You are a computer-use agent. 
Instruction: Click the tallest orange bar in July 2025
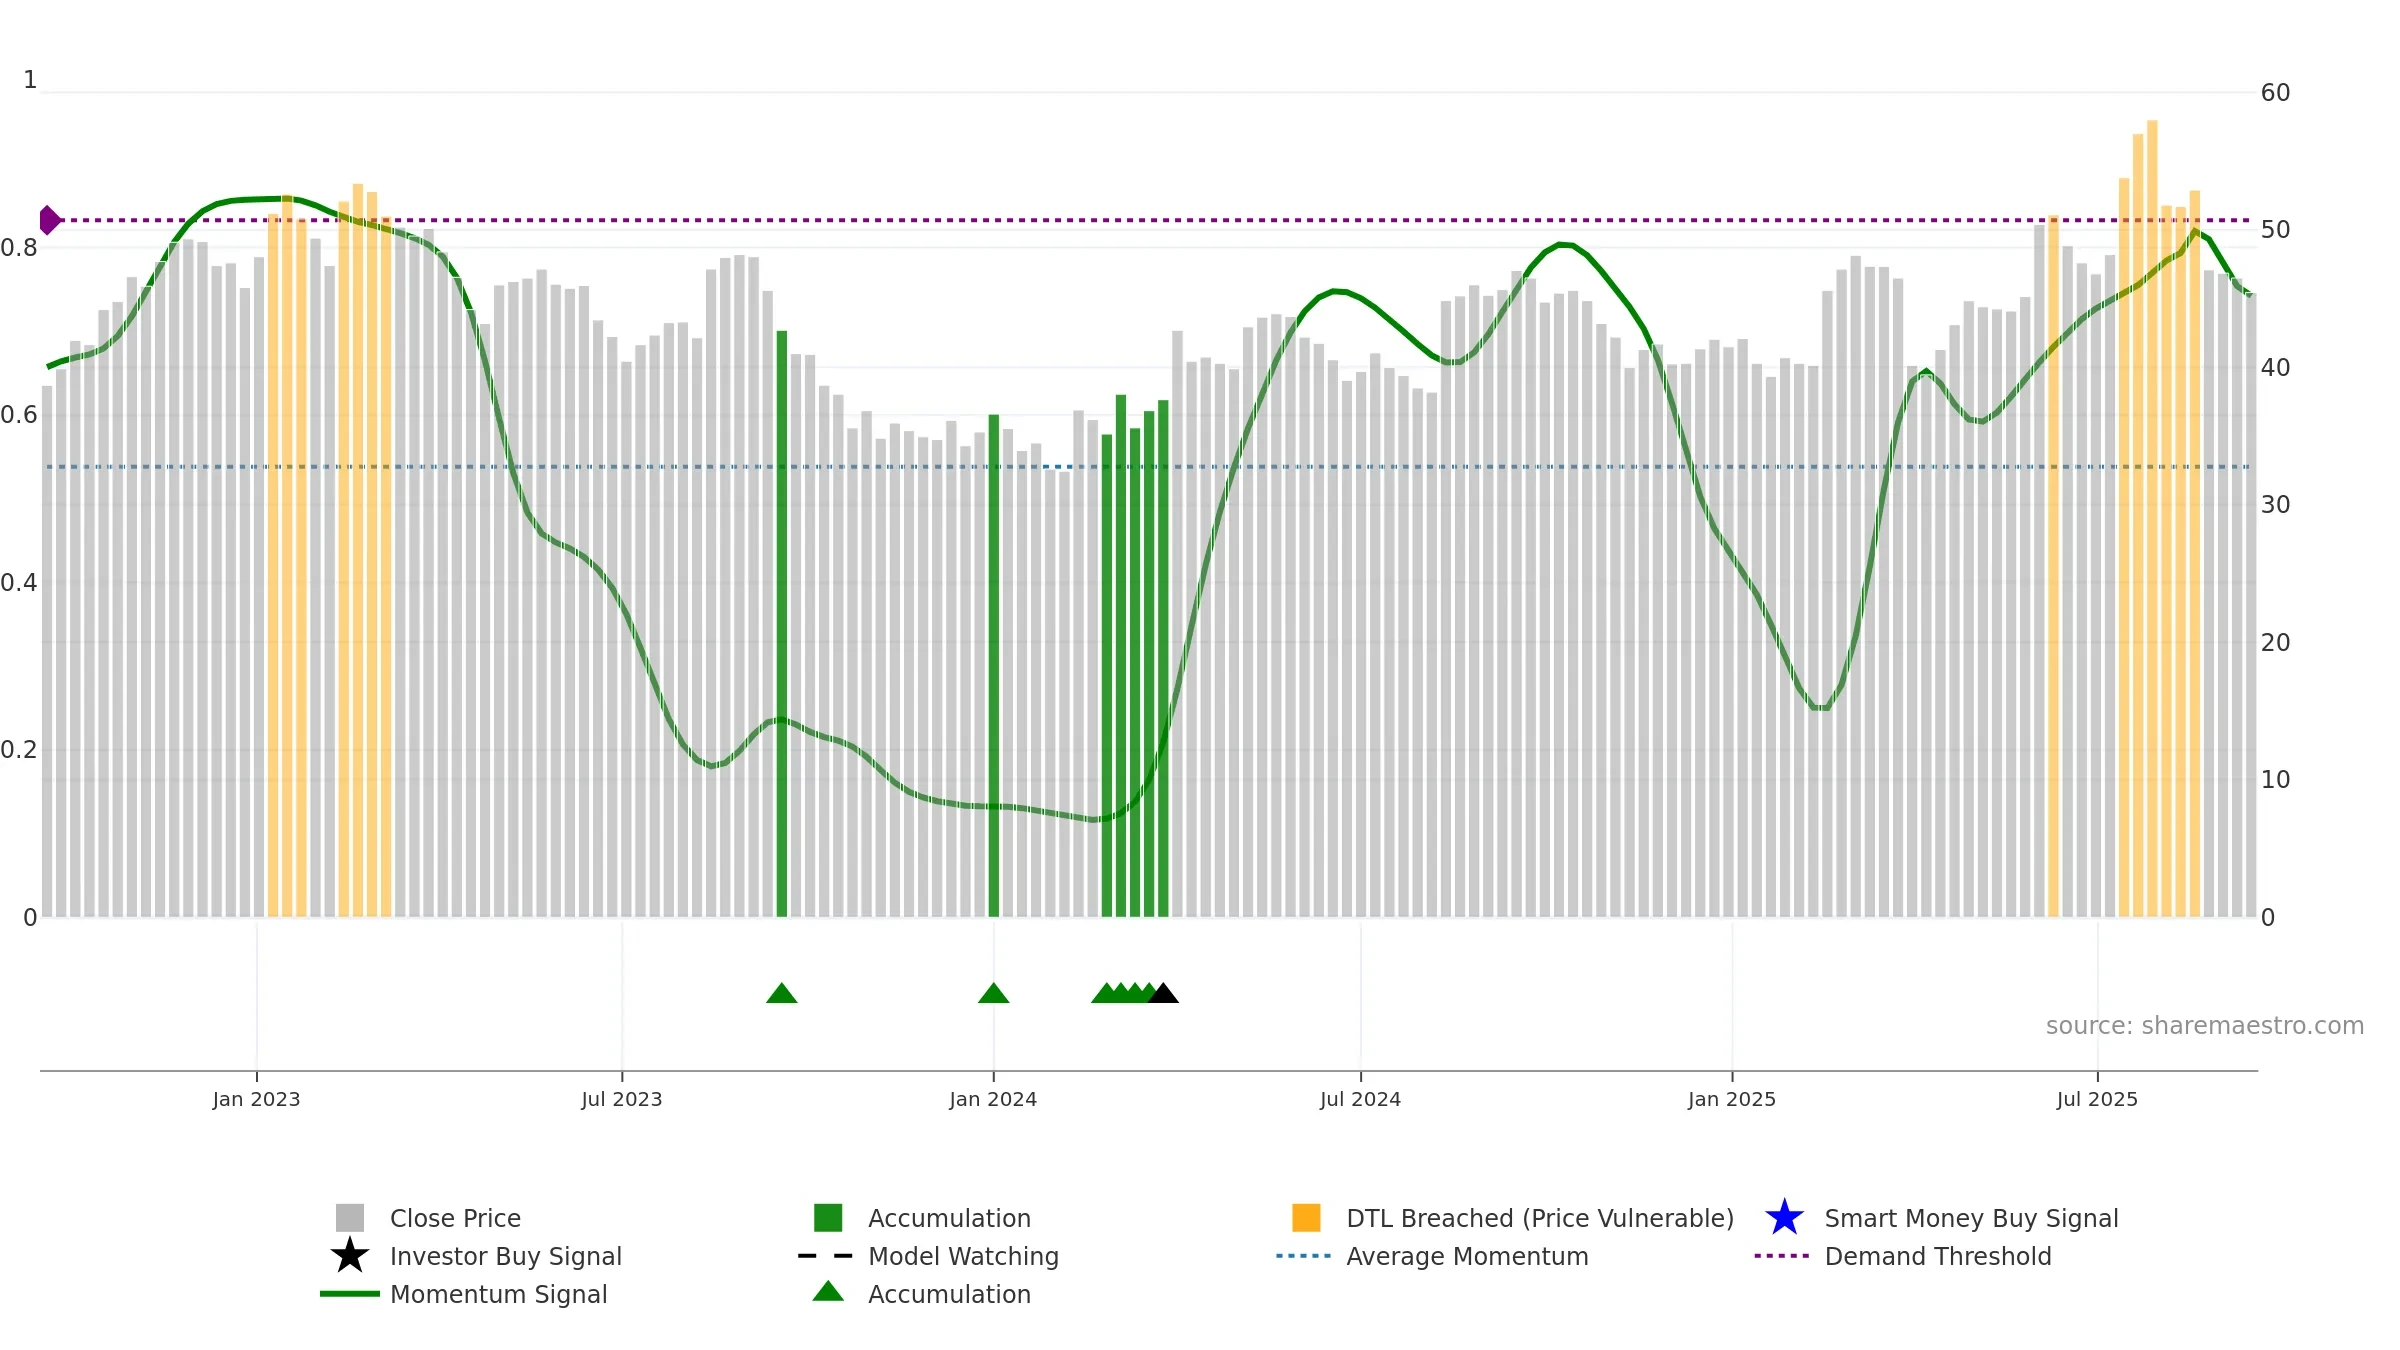(x=2152, y=518)
